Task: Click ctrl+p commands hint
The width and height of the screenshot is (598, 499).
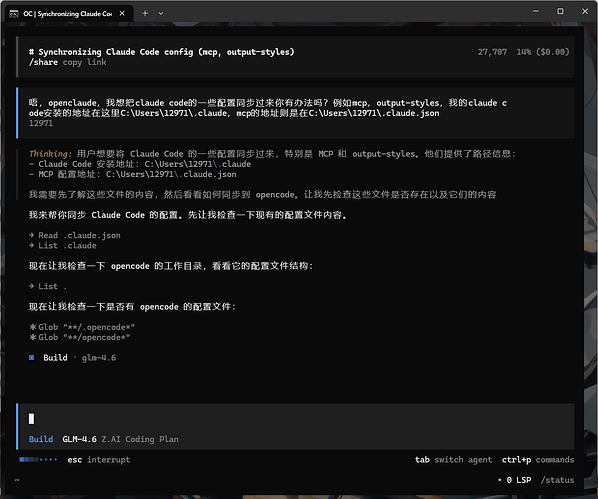Action: 538,460
